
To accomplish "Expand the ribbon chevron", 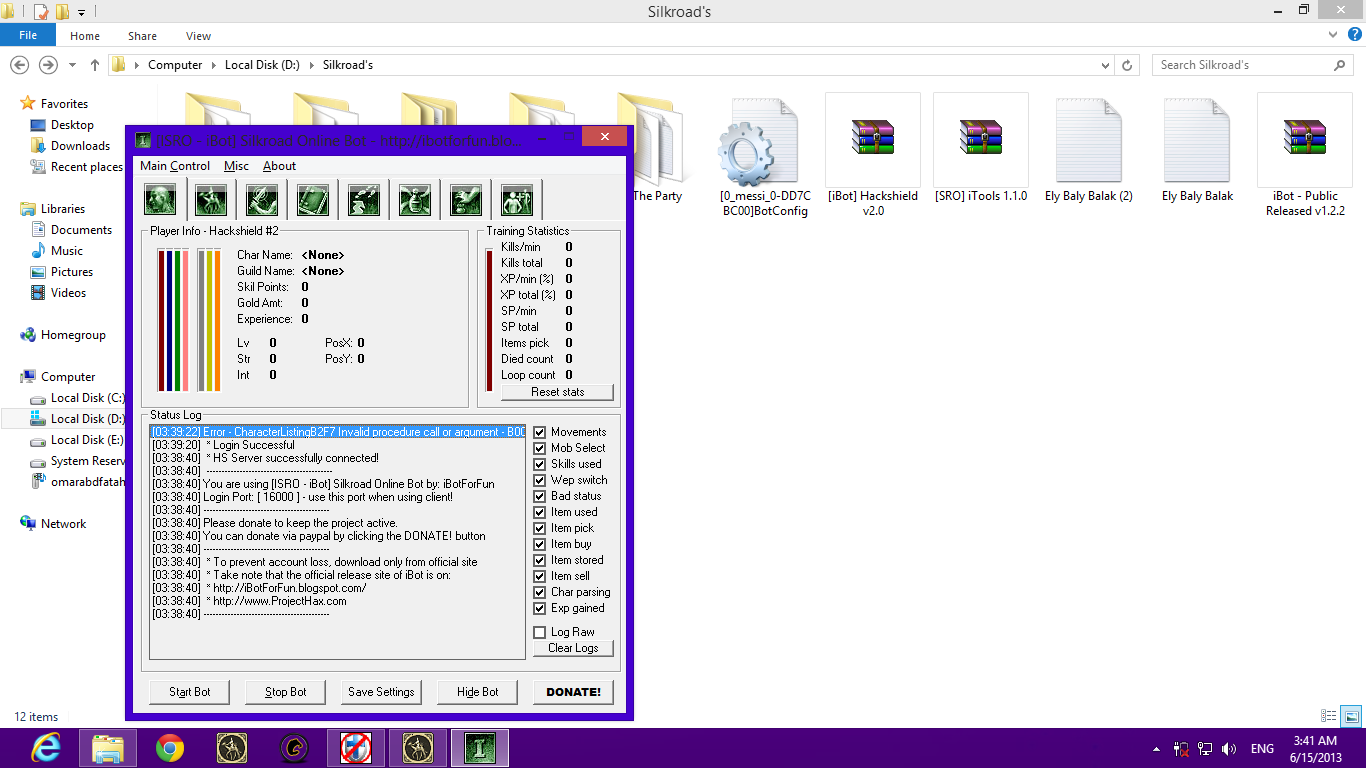I will [x=1331, y=35].
